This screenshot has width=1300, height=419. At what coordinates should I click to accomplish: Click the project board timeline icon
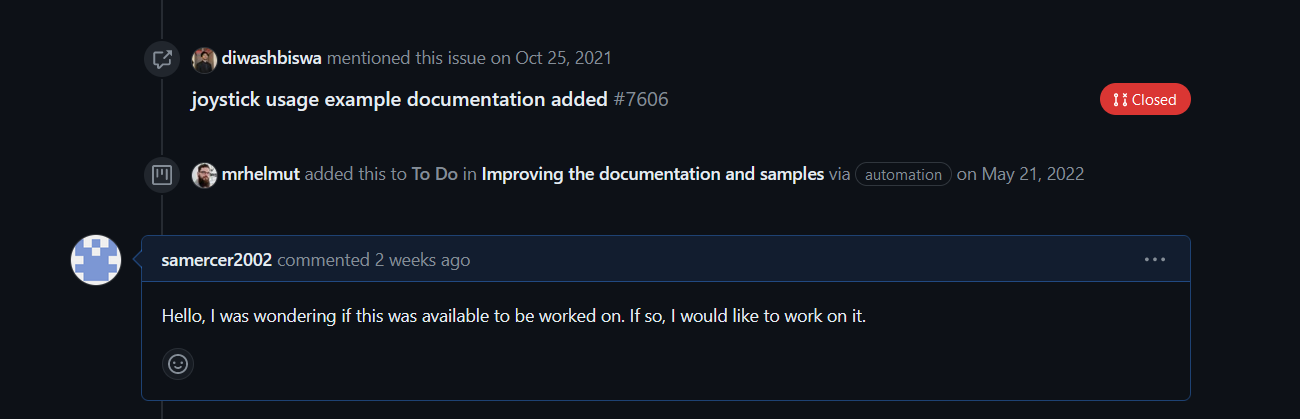pos(161,175)
